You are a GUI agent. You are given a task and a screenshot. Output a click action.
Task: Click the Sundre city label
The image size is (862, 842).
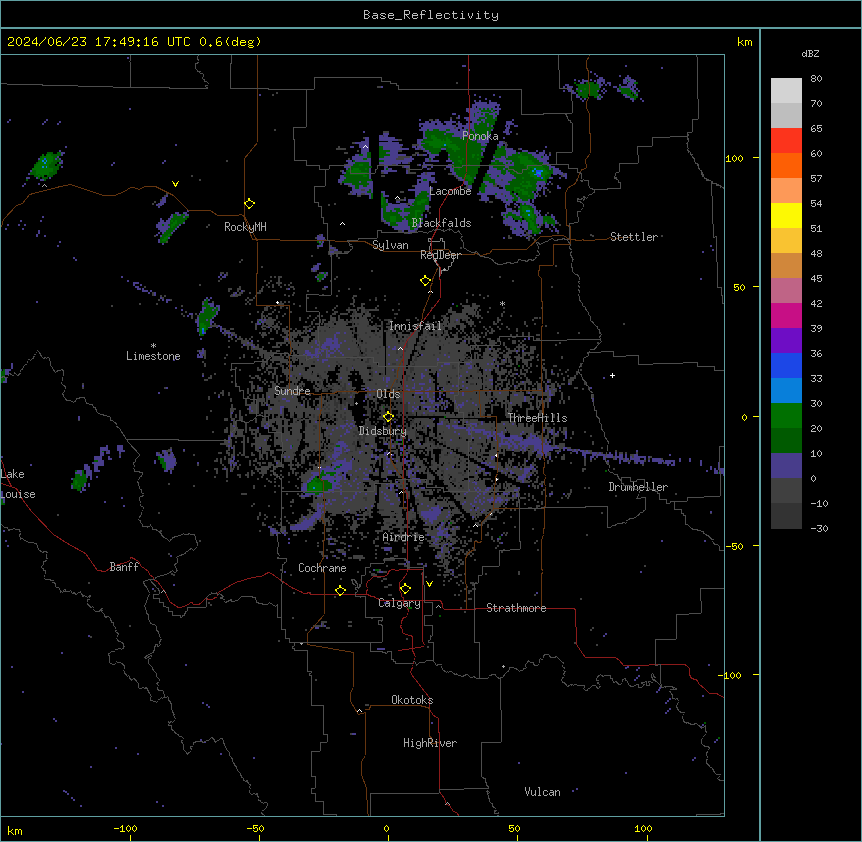point(292,391)
